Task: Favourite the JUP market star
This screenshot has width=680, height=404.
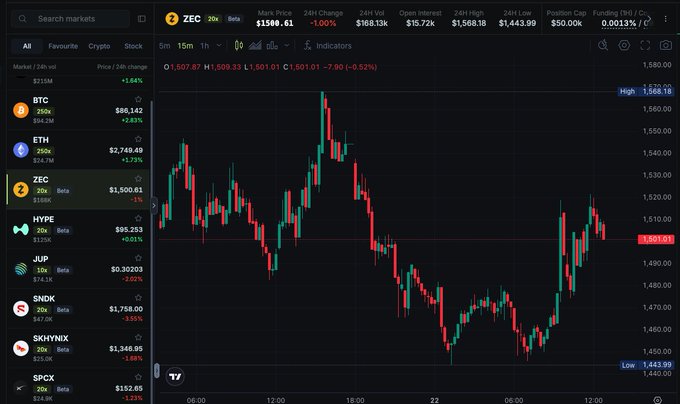Action: 138,258
